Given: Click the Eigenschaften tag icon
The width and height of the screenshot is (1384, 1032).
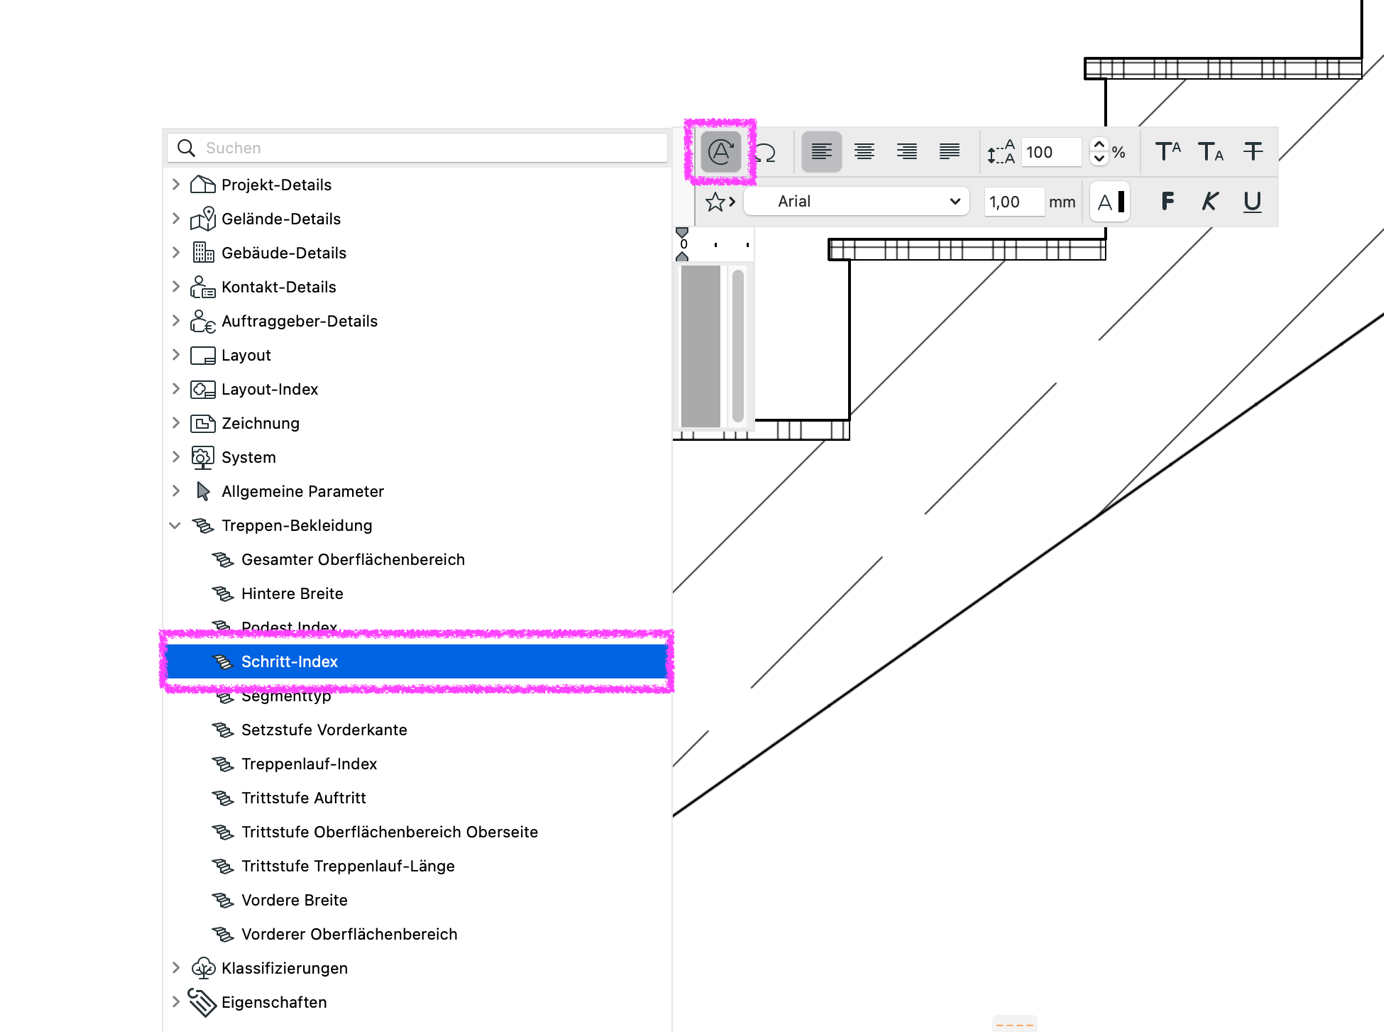Looking at the screenshot, I should pos(202,1002).
